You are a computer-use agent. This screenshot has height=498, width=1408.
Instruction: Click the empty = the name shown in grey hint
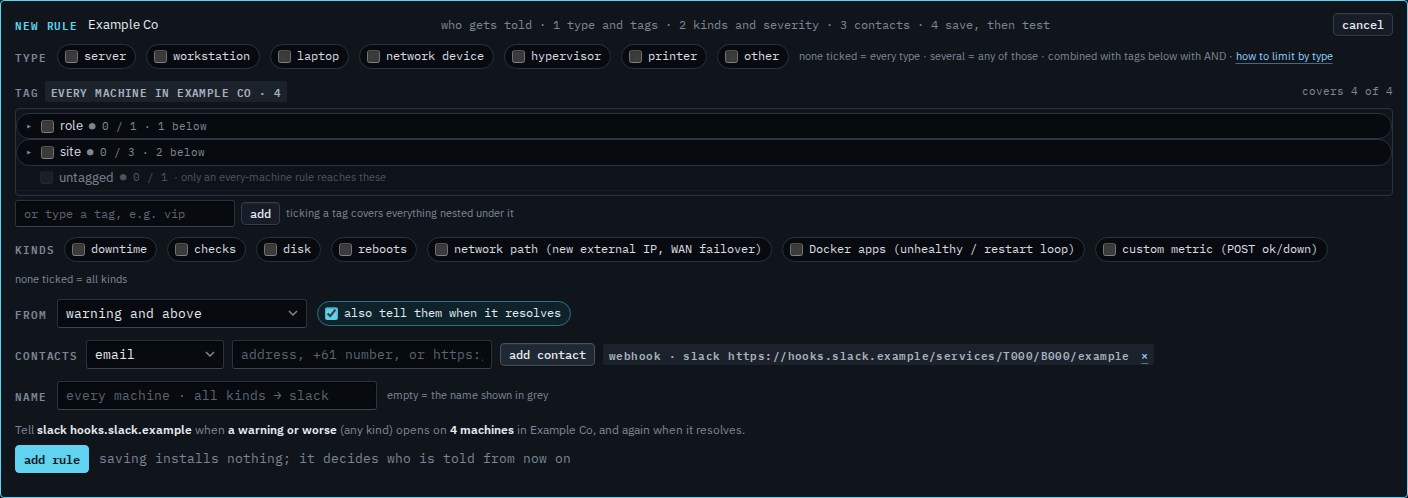[468, 395]
